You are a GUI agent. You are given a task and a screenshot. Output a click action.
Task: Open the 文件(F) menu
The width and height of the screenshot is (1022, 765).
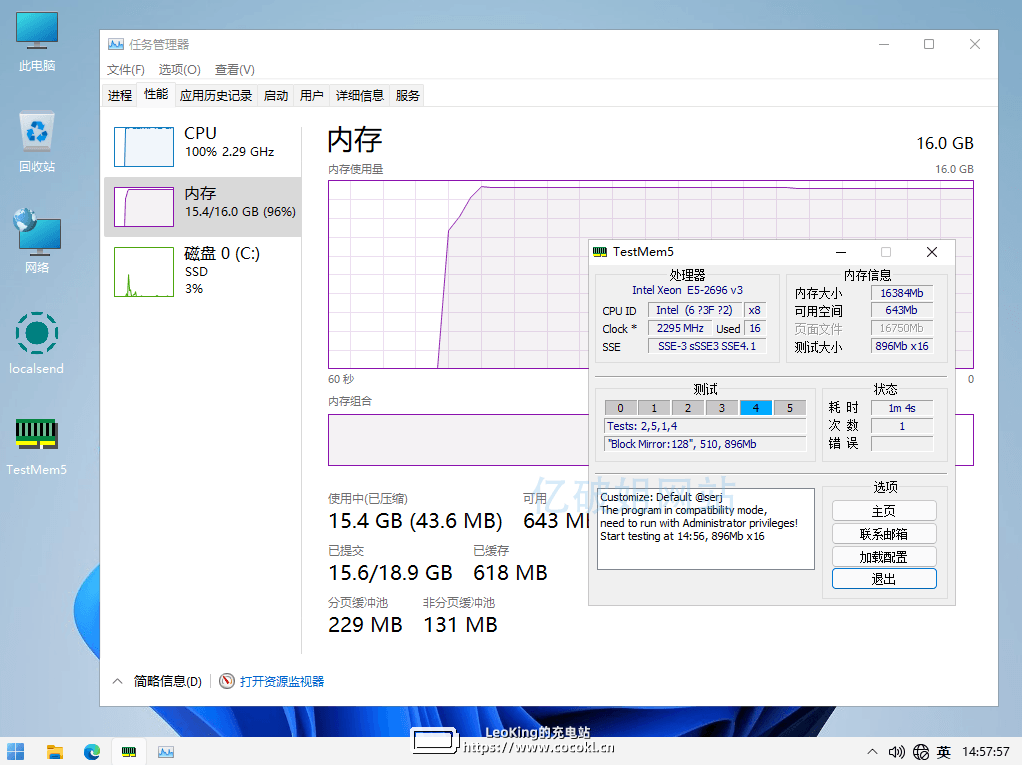pyautogui.click(x=126, y=70)
